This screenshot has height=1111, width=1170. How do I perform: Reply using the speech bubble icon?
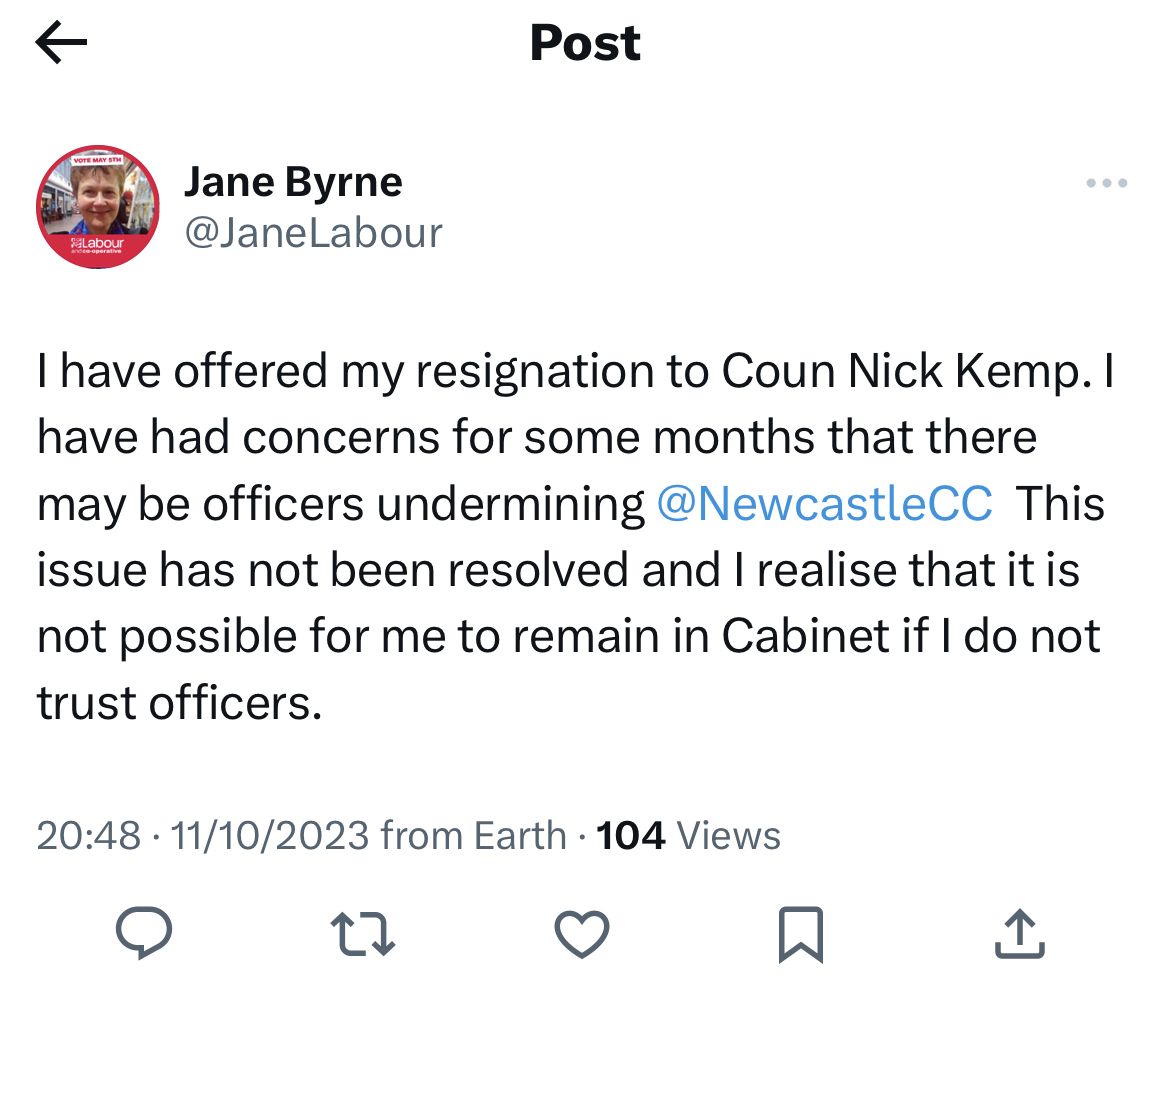pos(144,934)
